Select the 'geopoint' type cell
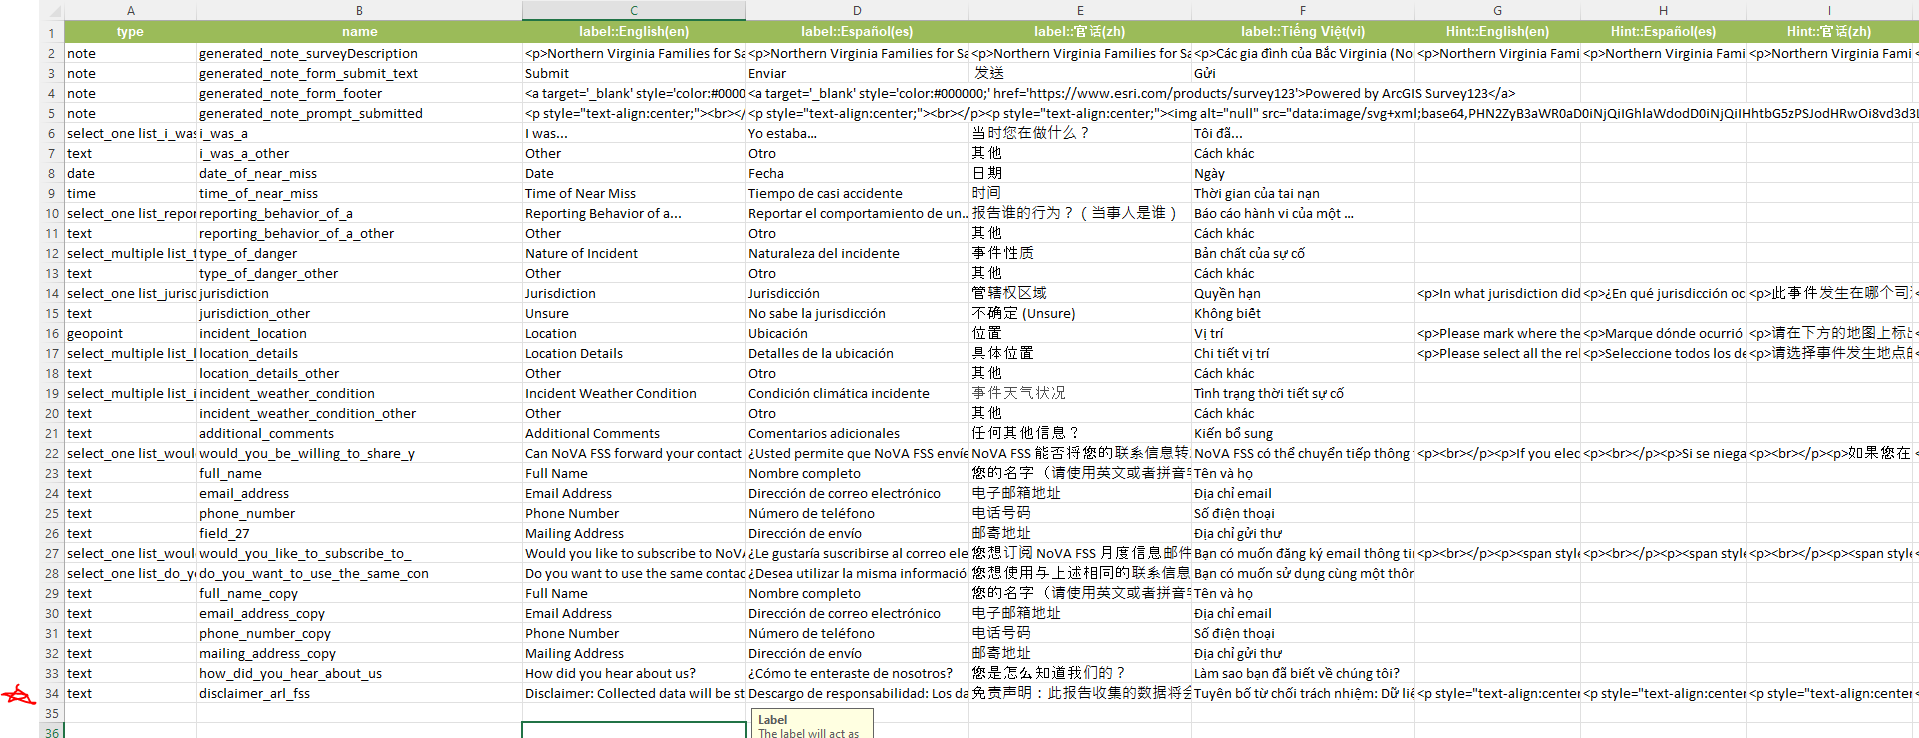 pyautogui.click(x=130, y=333)
